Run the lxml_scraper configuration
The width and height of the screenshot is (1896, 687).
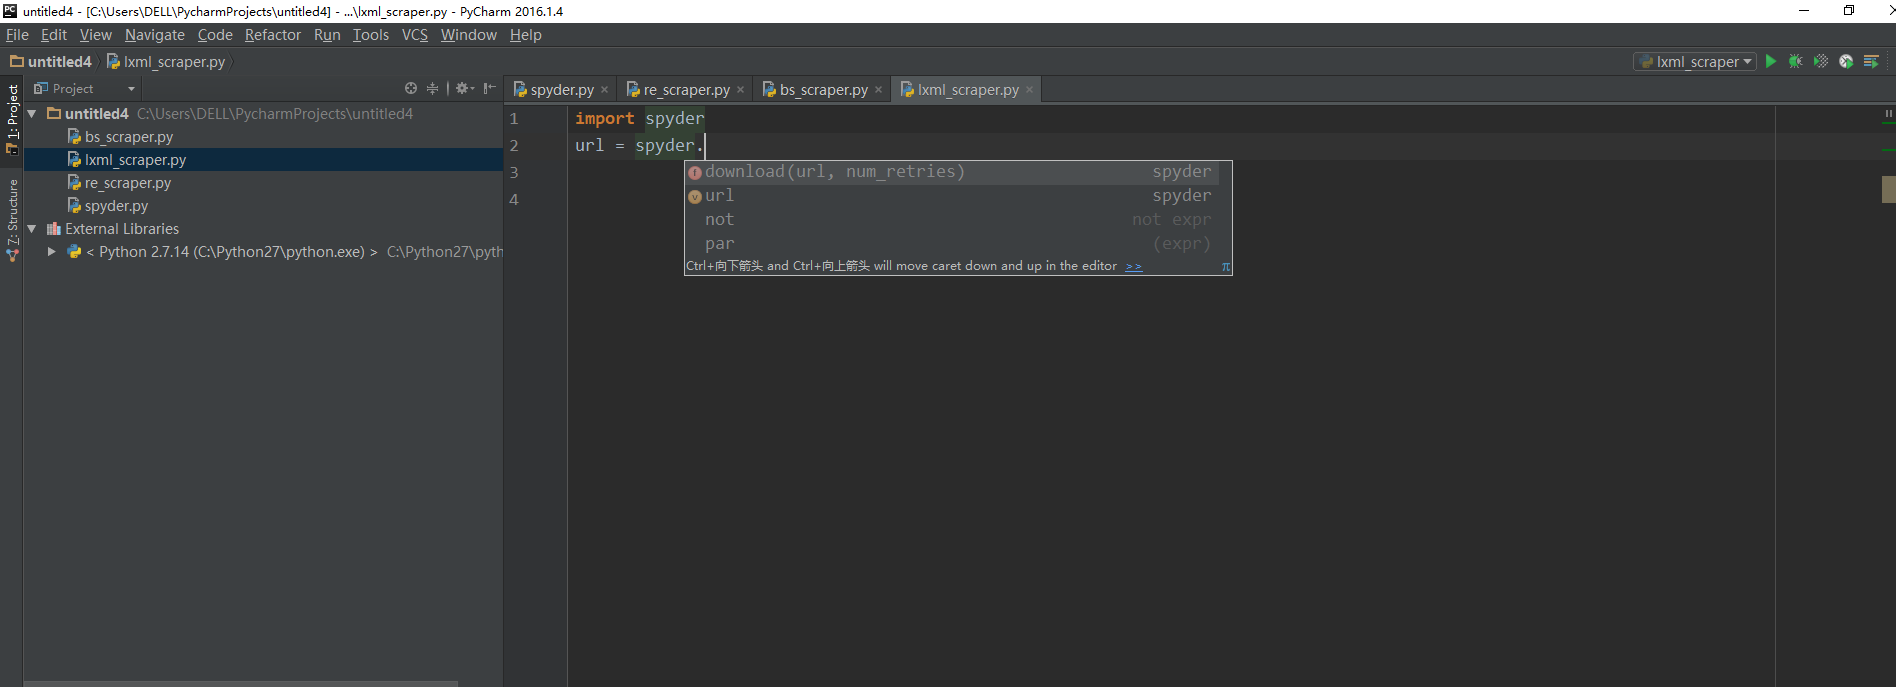[x=1771, y=61]
